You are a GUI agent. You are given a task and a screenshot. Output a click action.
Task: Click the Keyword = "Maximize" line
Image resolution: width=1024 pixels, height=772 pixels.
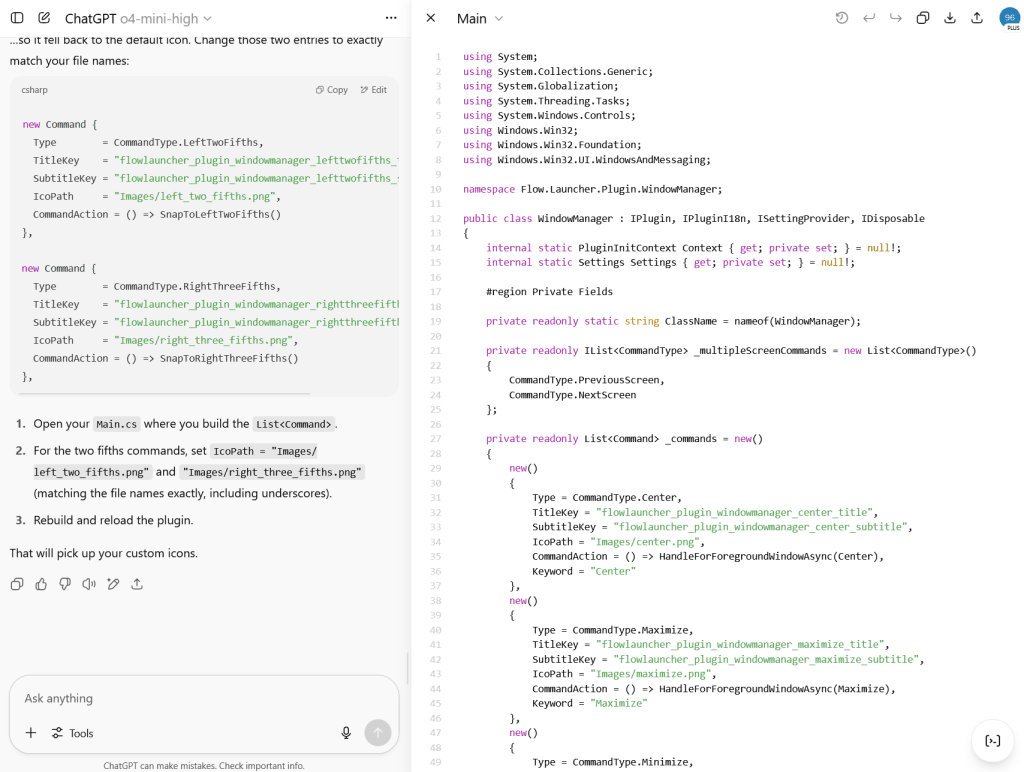tap(590, 703)
